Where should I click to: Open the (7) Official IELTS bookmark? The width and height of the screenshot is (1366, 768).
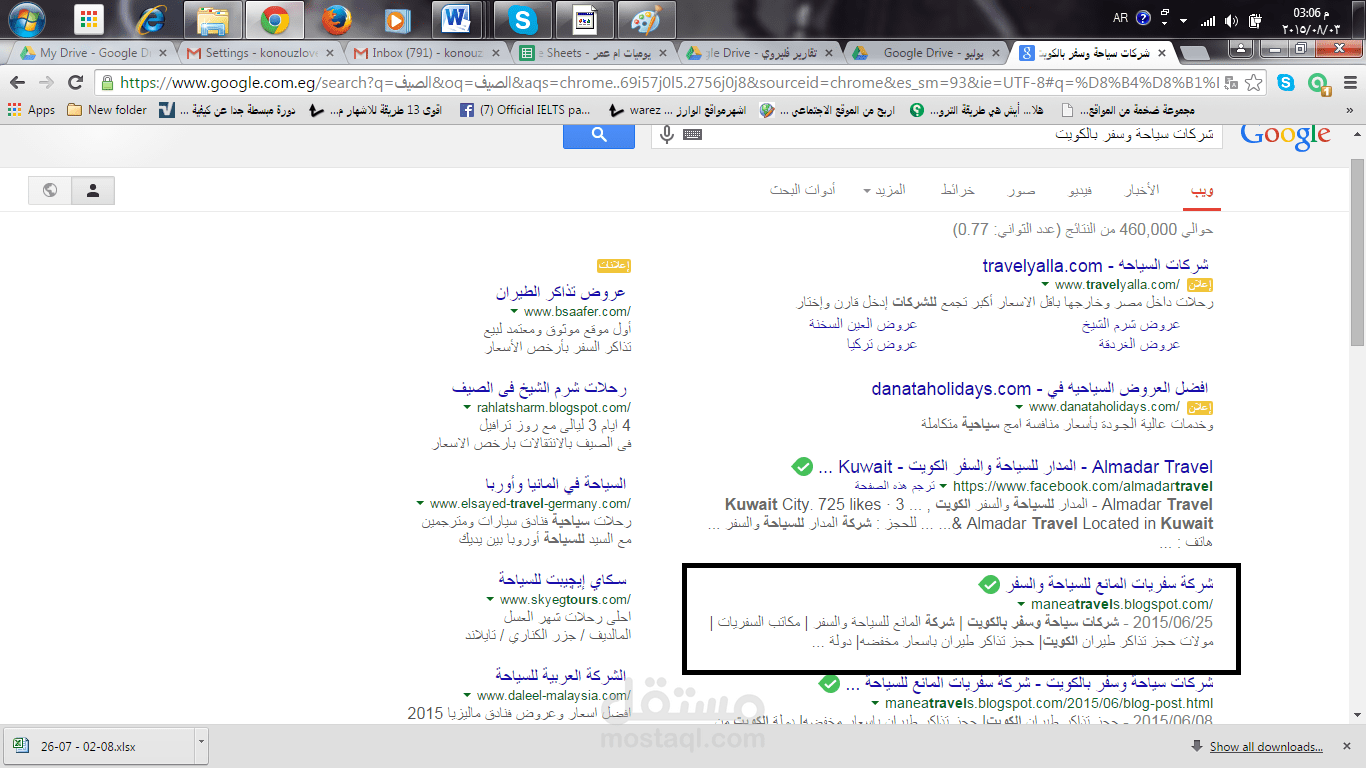pyautogui.click(x=525, y=110)
